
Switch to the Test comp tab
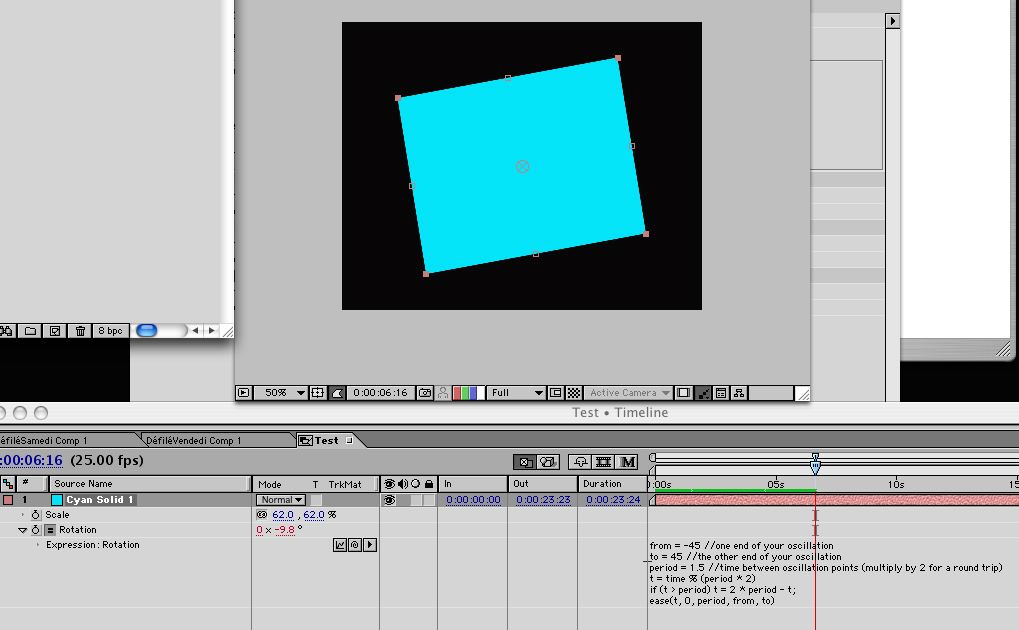point(326,440)
